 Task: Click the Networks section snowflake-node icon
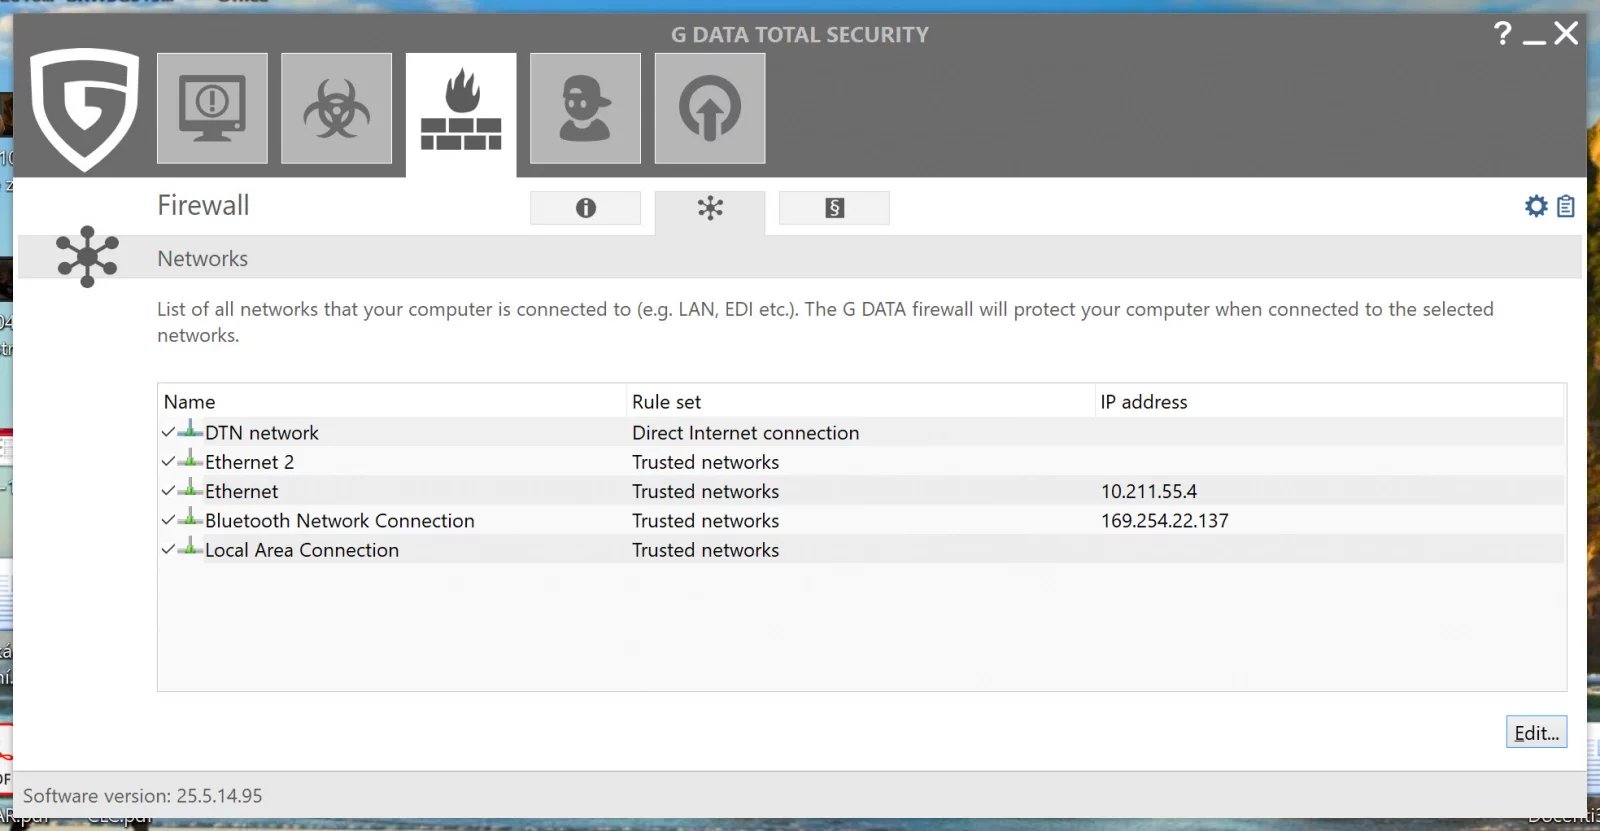pyautogui.click(x=88, y=257)
